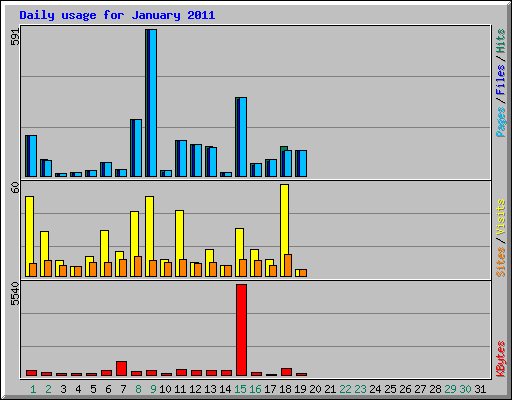Click the blue hits bar for day 8

click(136, 148)
